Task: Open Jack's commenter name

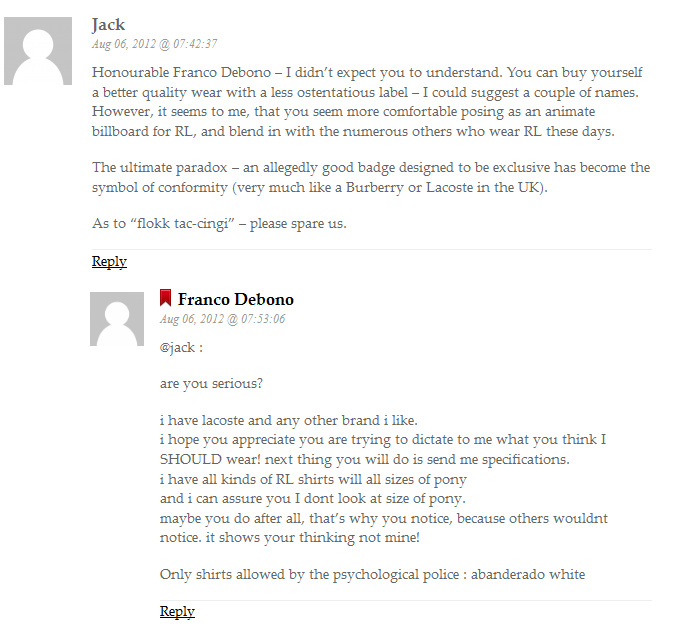Action: [x=108, y=24]
